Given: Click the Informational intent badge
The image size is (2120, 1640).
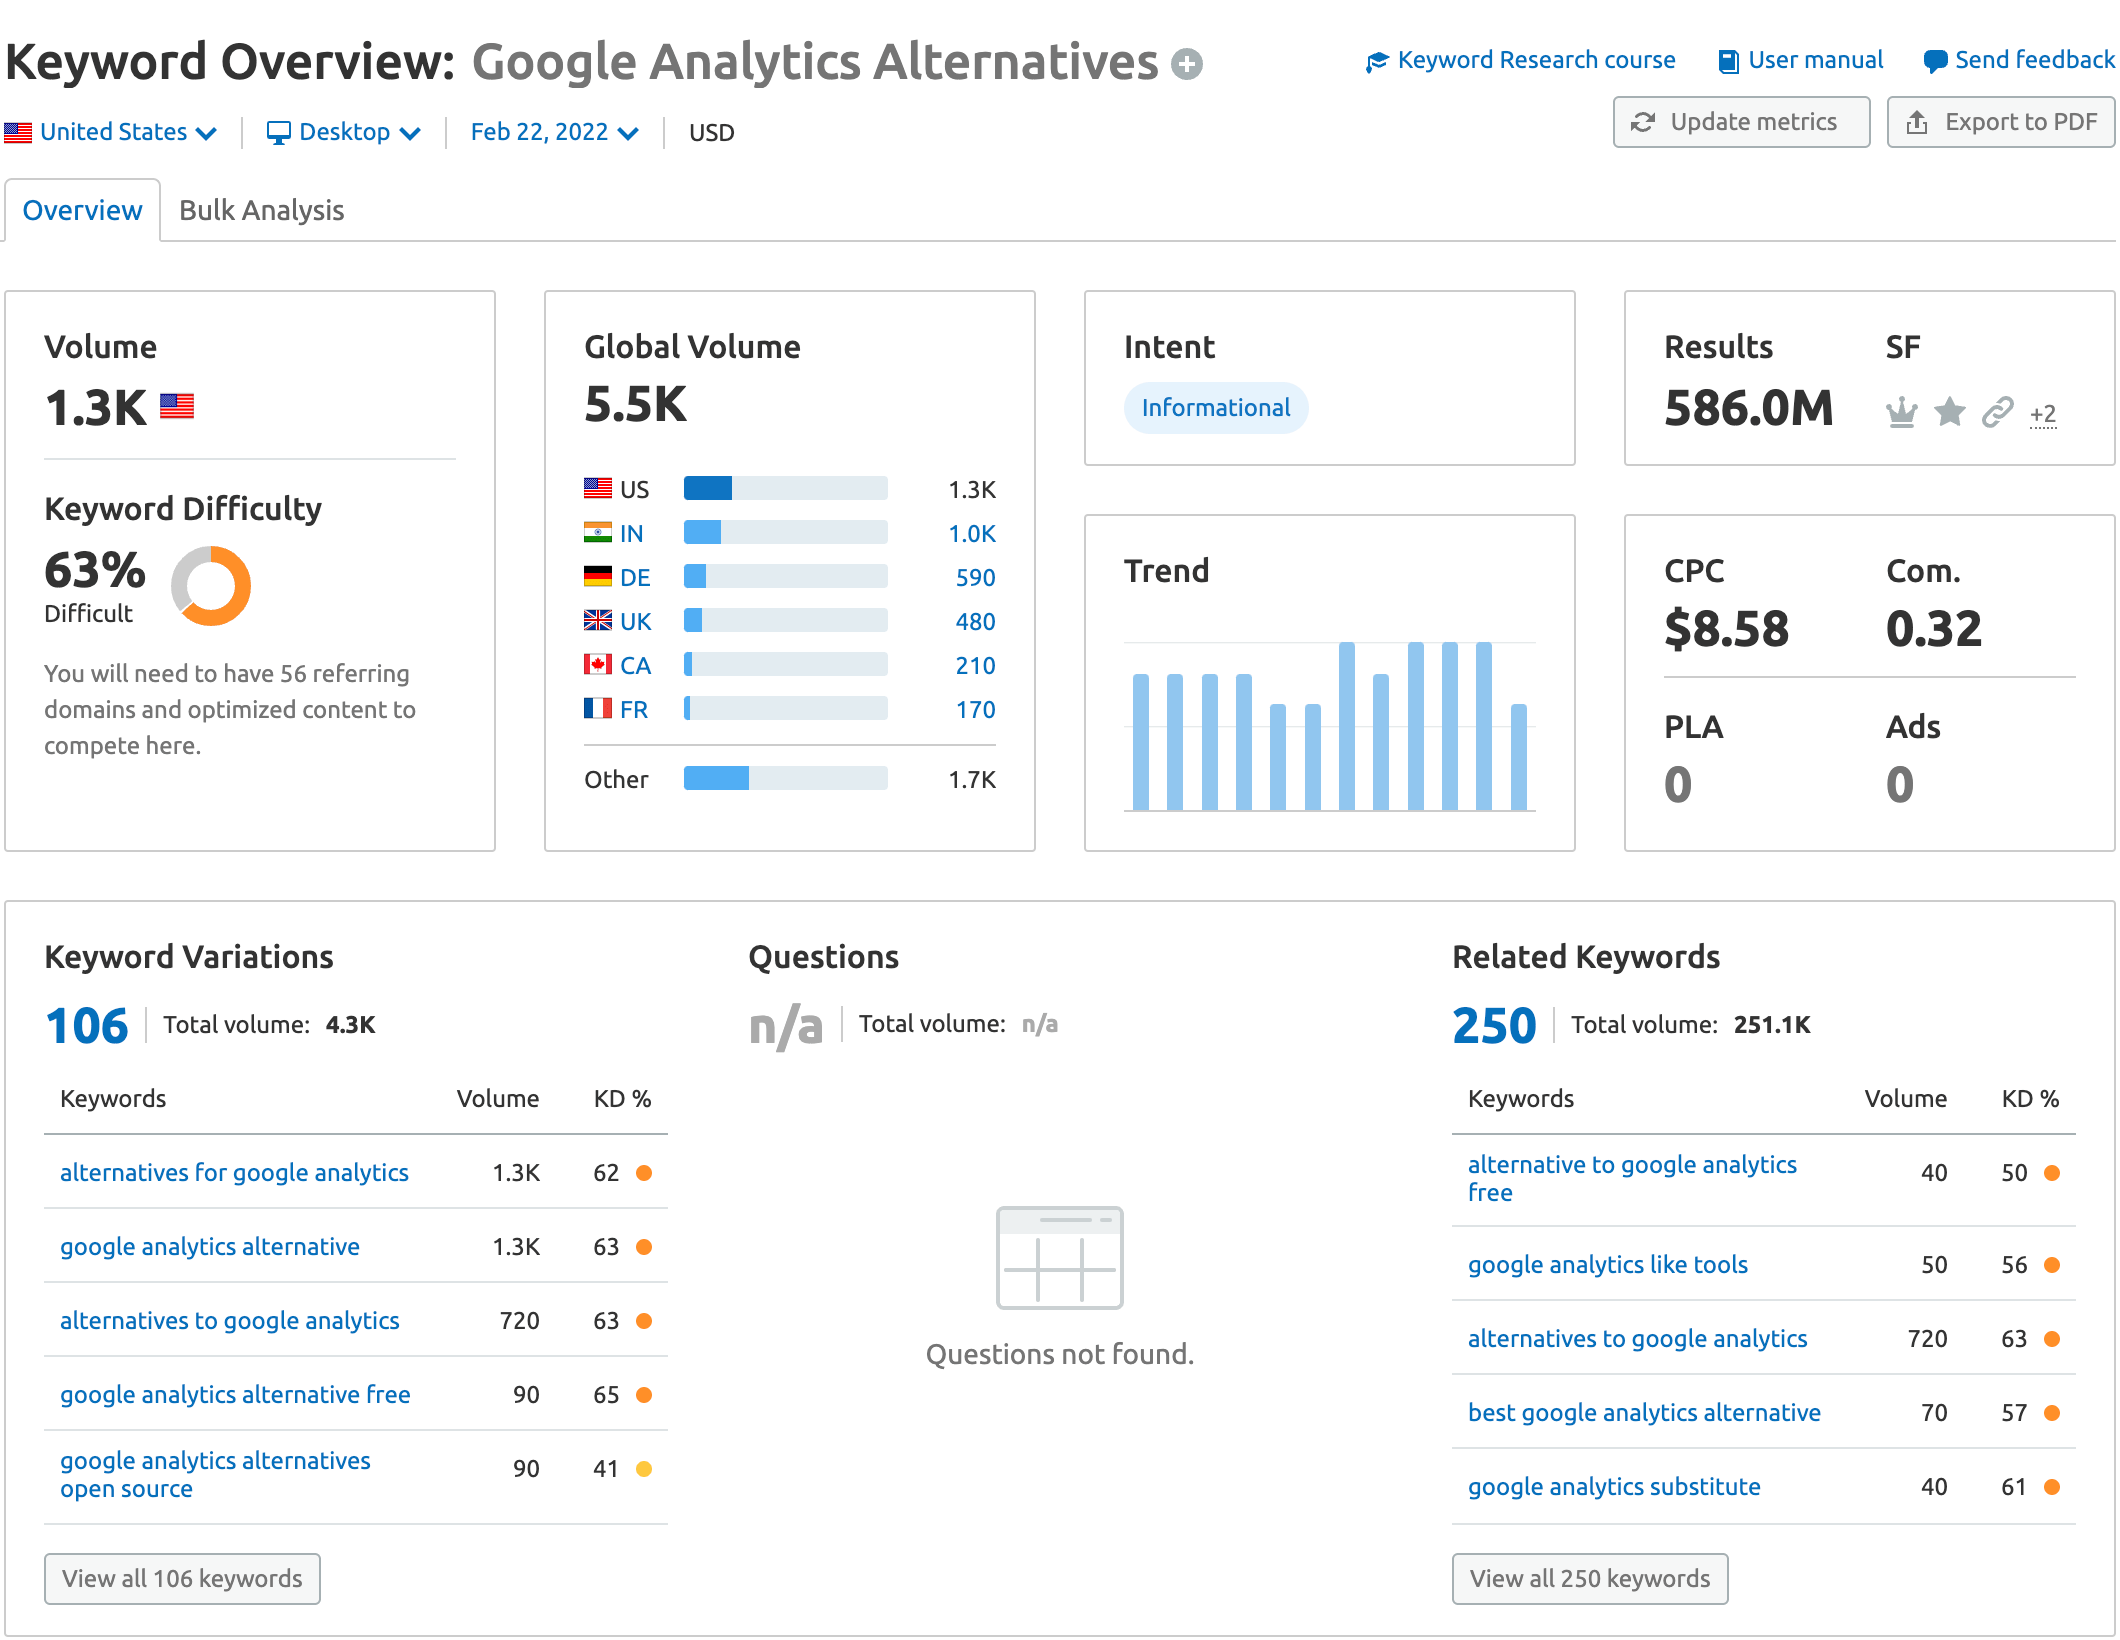Looking at the screenshot, I should point(1216,408).
